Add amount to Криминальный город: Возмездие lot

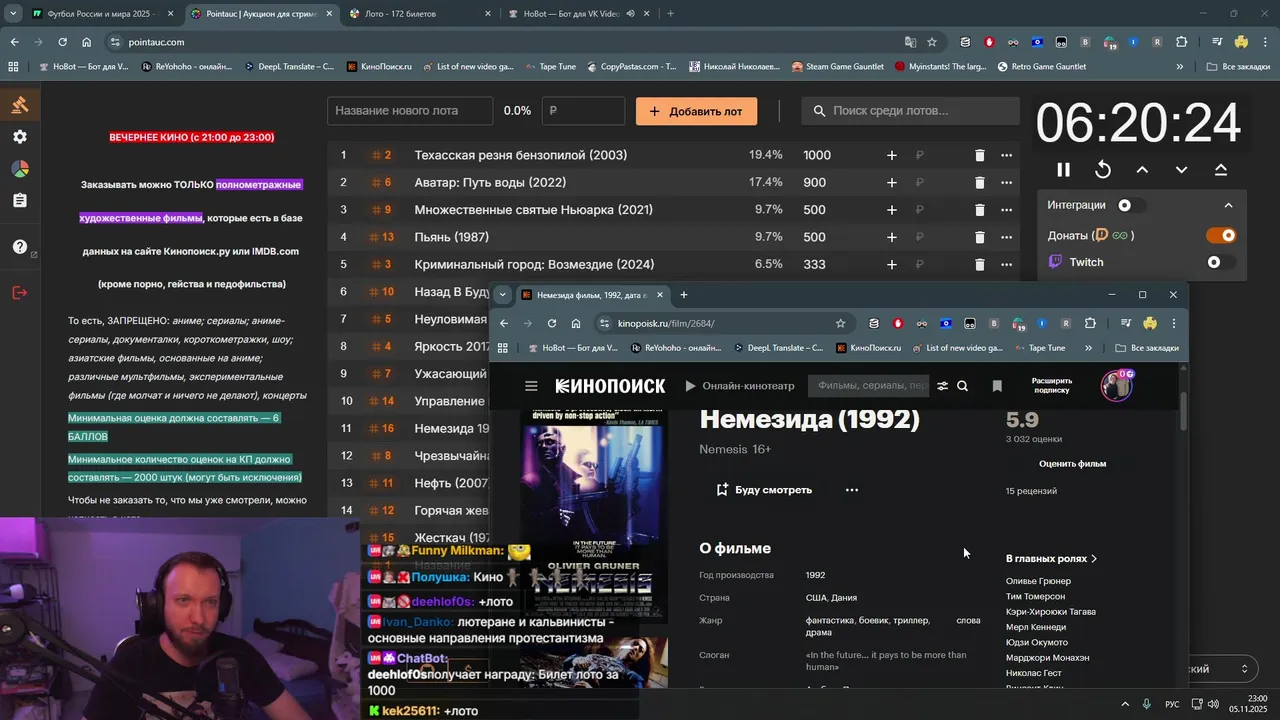click(892, 264)
